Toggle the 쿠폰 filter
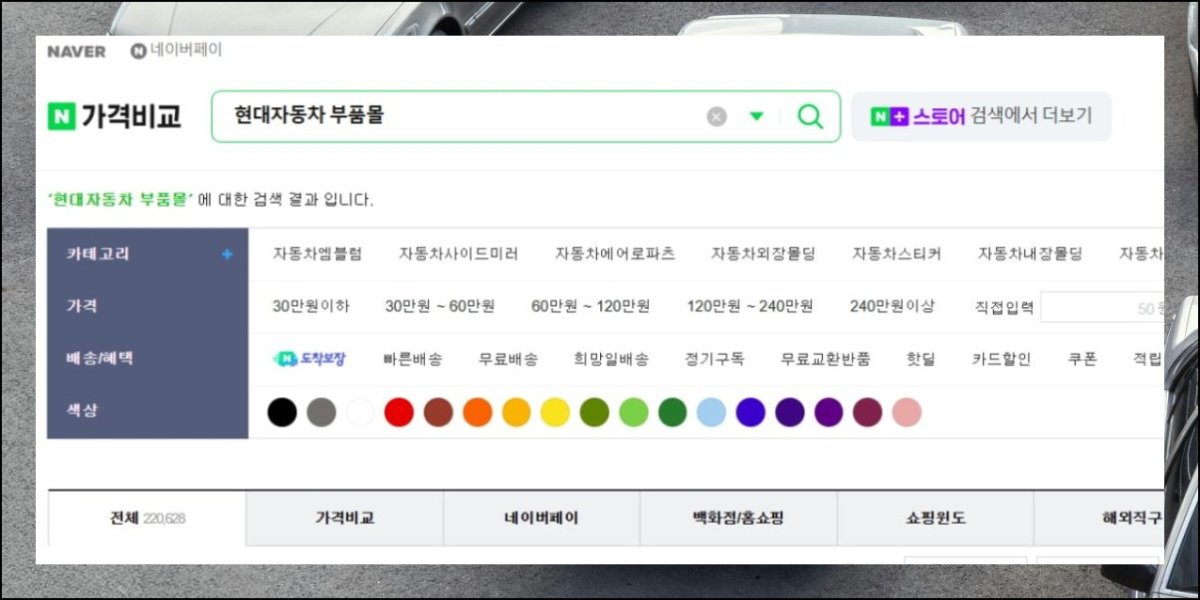Viewport: 1200px width, 600px height. (x=1082, y=359)
